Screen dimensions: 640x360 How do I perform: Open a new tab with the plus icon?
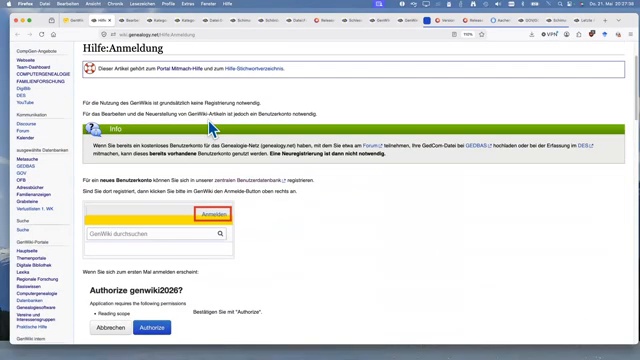(x=605, y=20)
